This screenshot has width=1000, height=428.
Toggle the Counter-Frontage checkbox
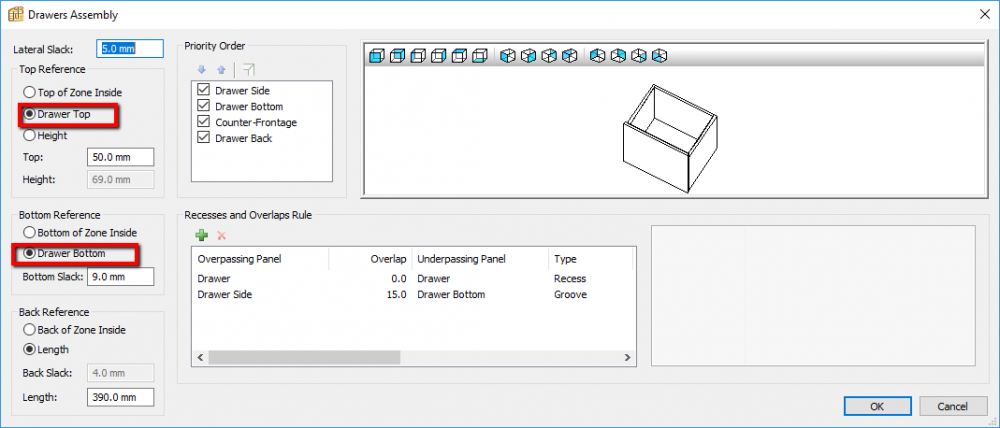[203, 122]
